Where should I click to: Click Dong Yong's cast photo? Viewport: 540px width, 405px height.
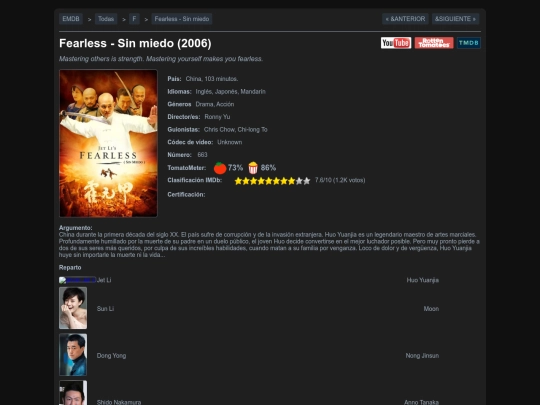click(73, 355)
